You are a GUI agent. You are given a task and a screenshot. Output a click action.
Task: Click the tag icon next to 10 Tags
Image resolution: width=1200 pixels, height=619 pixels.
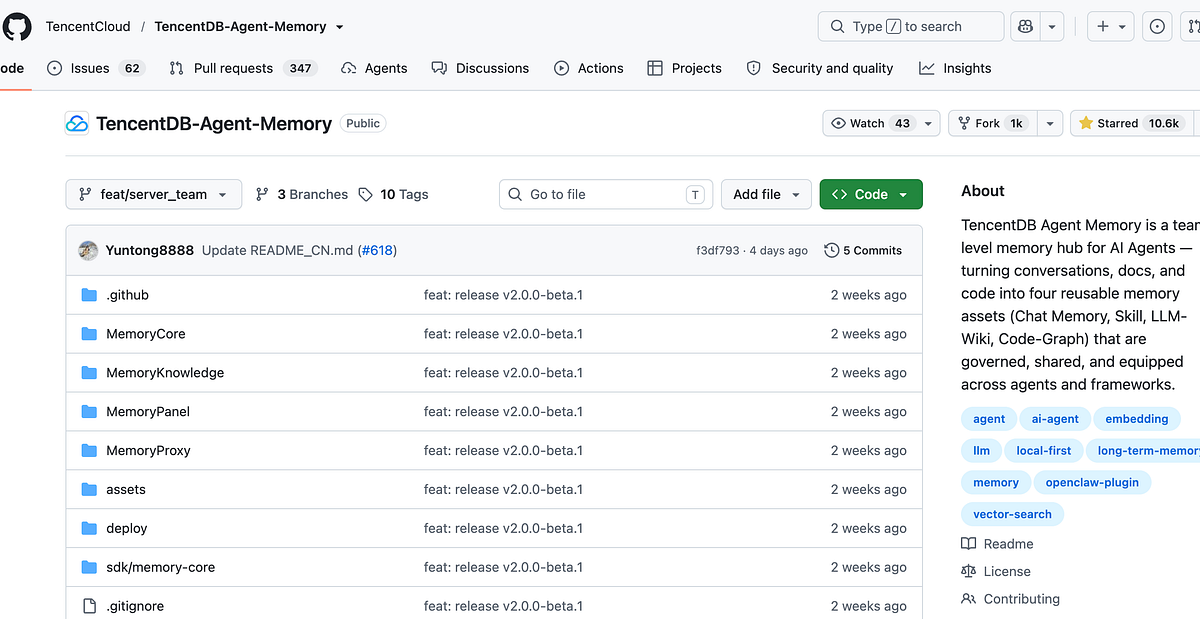click(x=366, y=195)
